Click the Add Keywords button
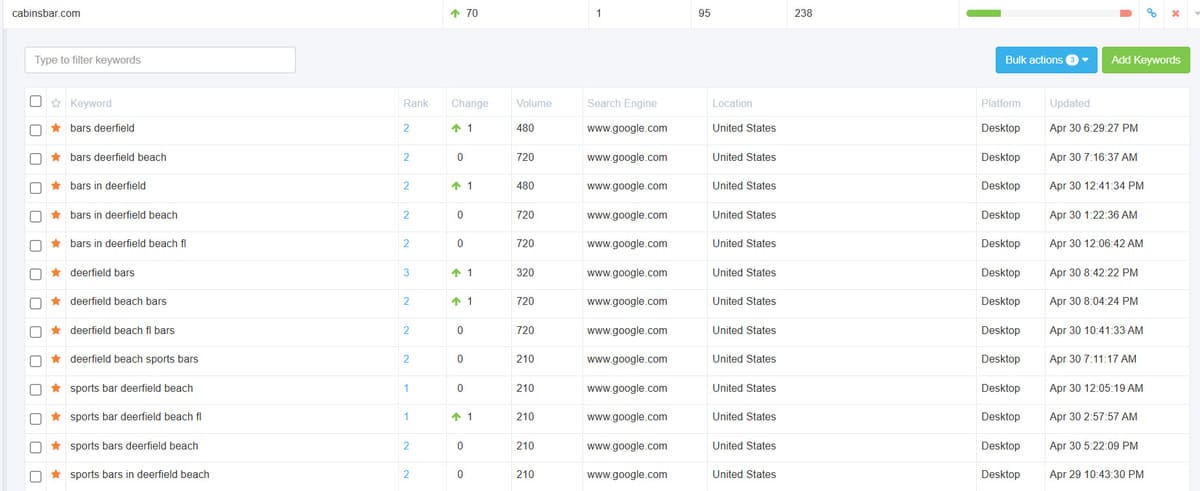 (x=1146, y=60)
